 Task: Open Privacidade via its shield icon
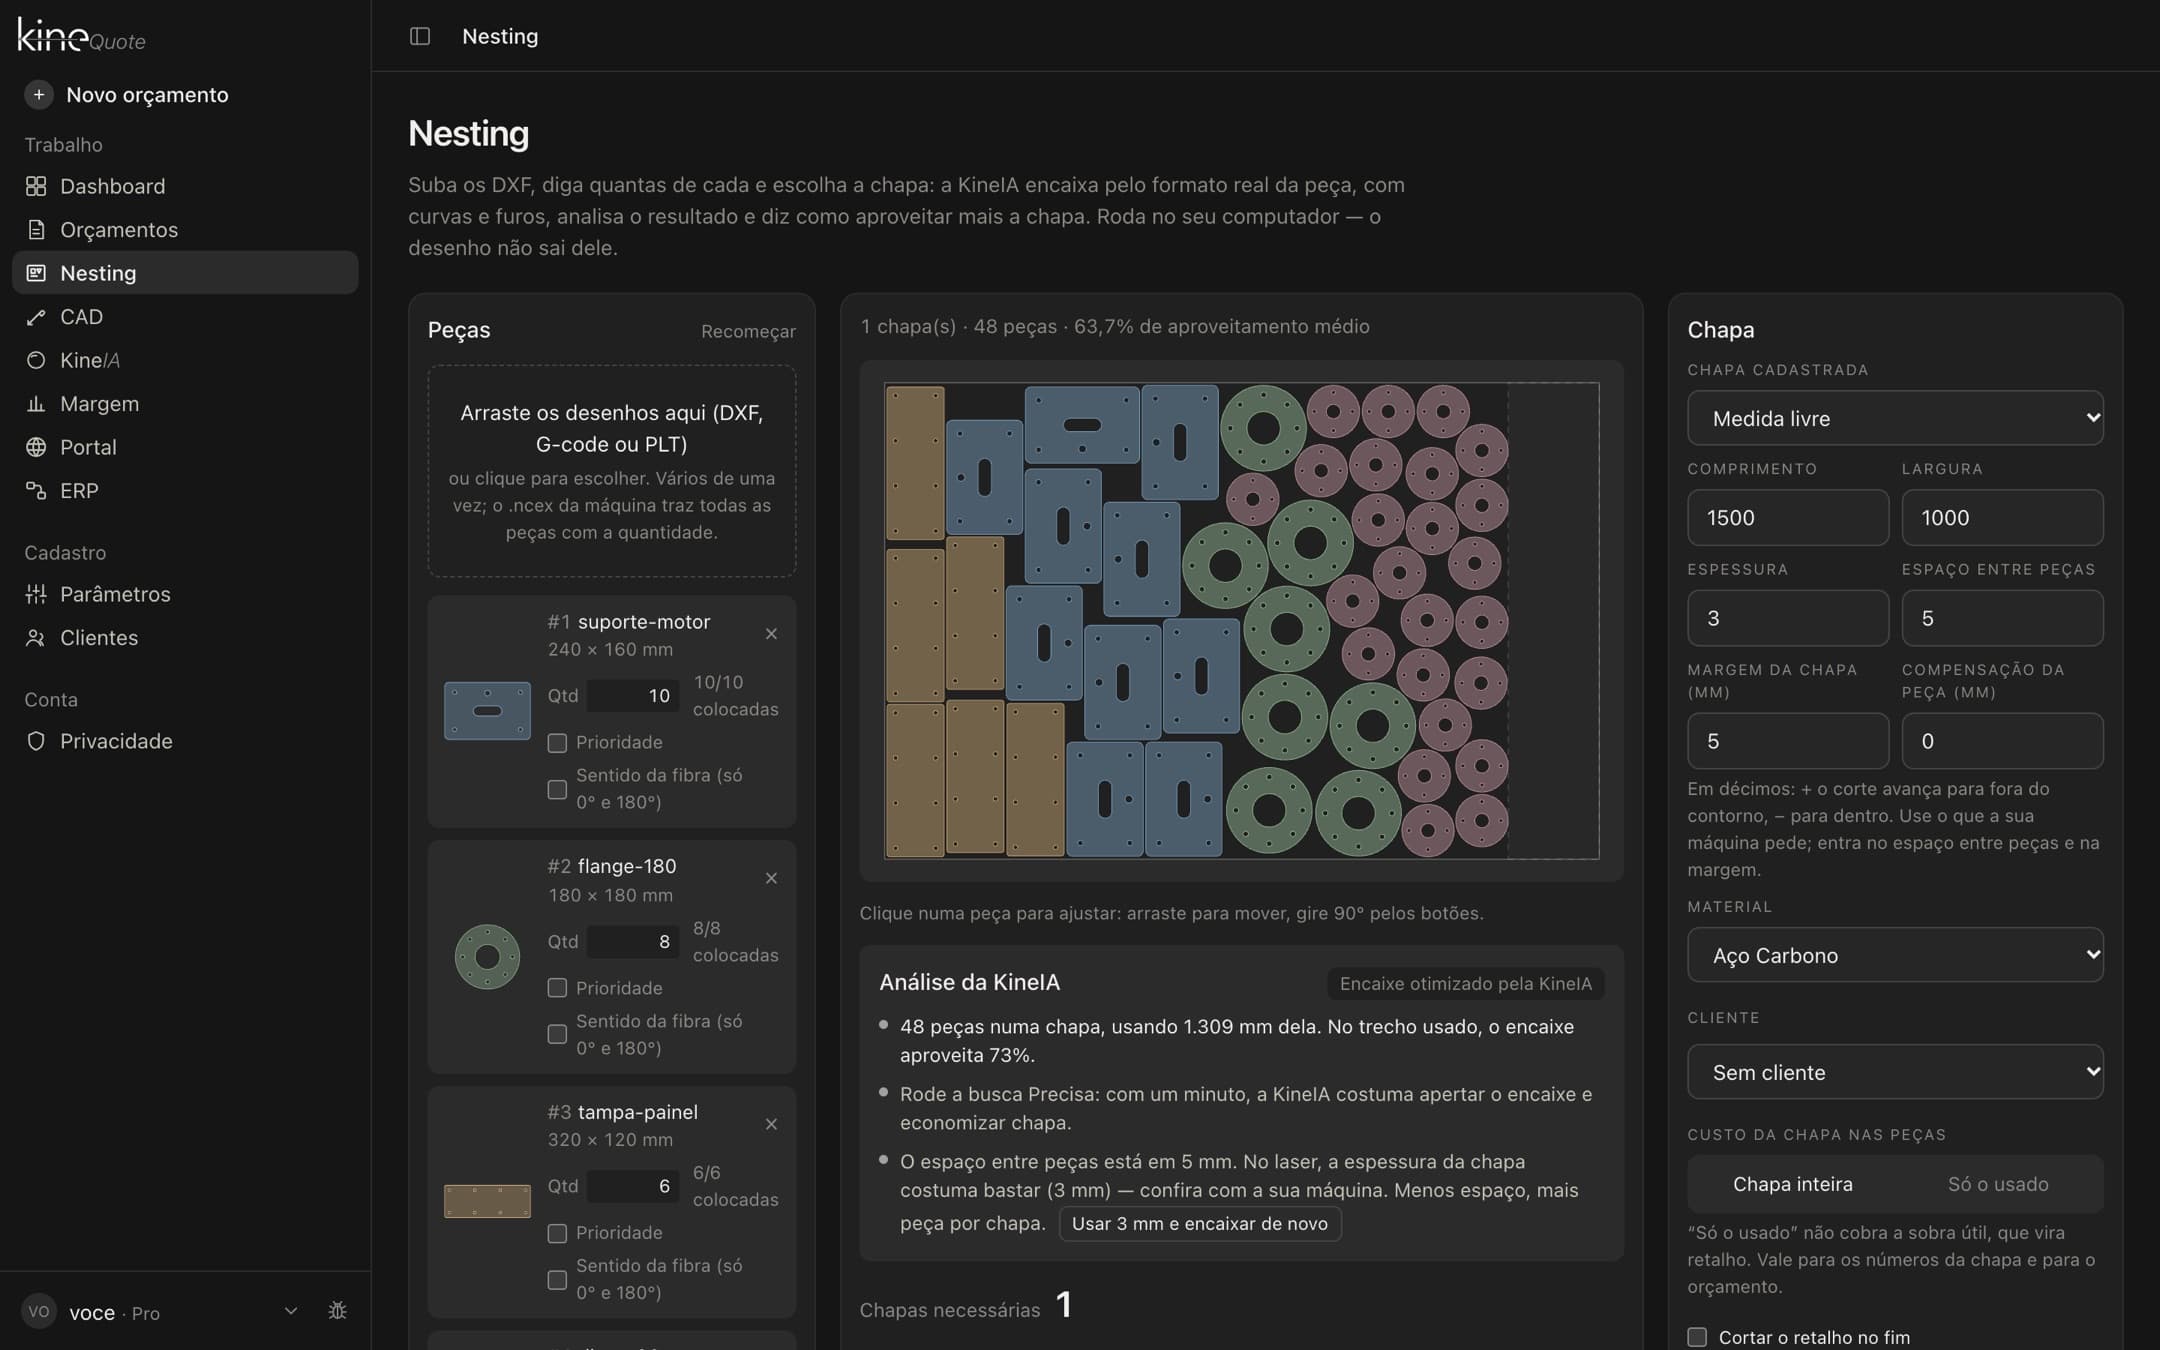36,741
